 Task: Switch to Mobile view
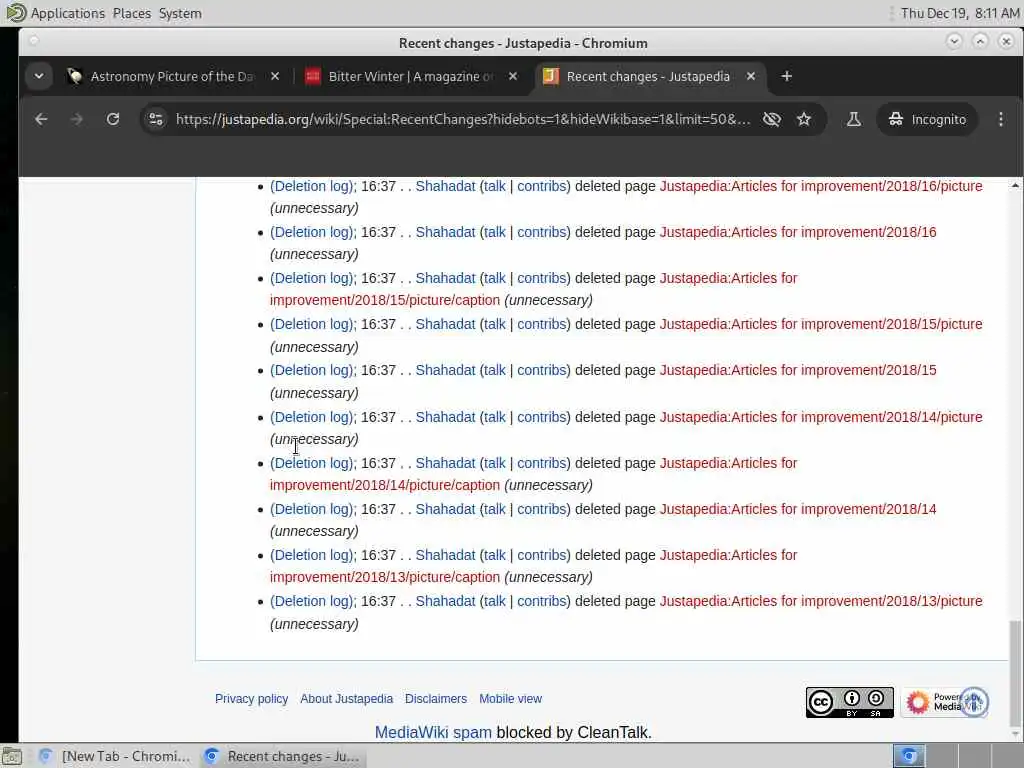coord(511,699)
